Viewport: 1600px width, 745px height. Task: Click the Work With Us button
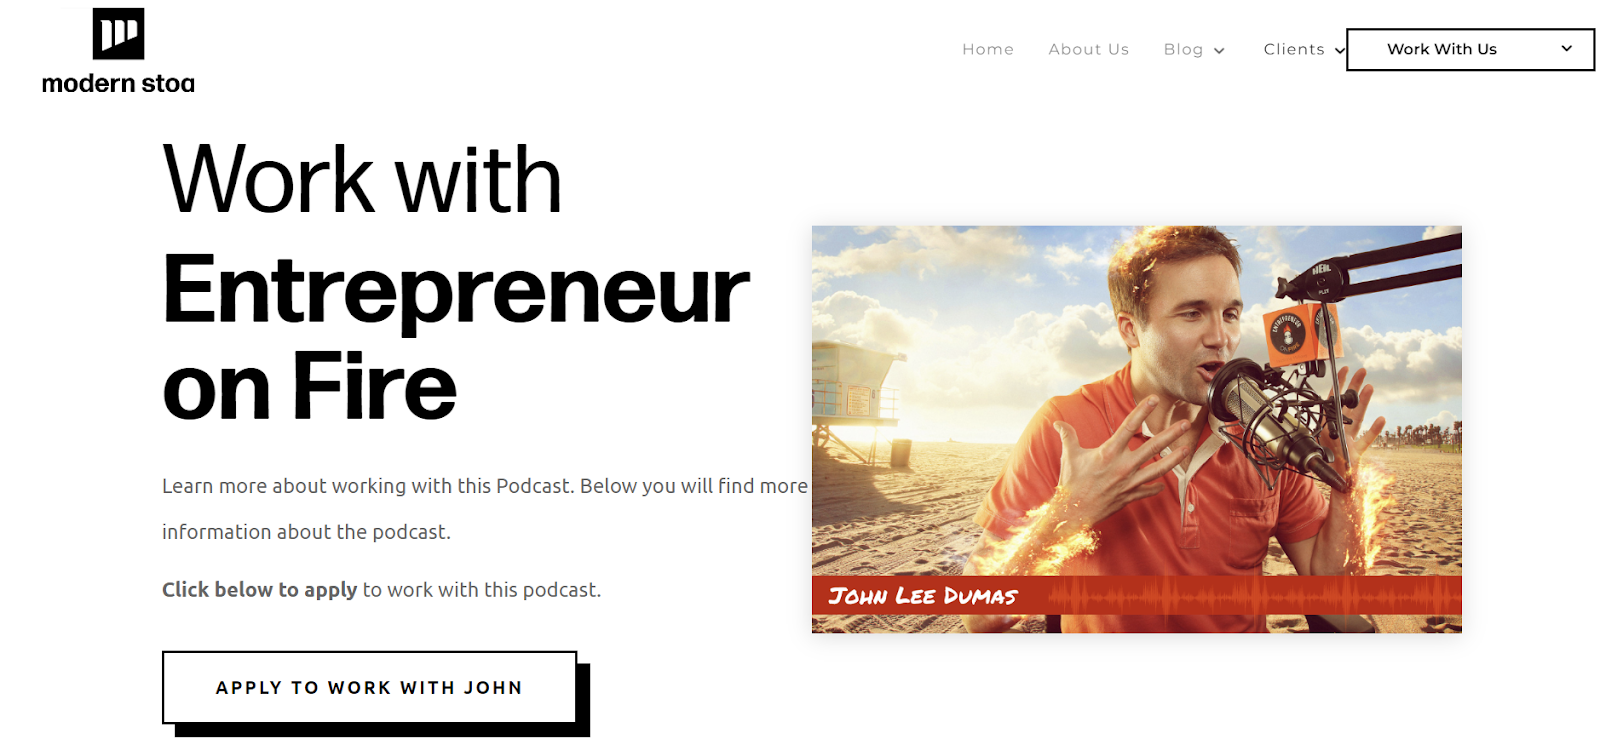click(1470, 49)
